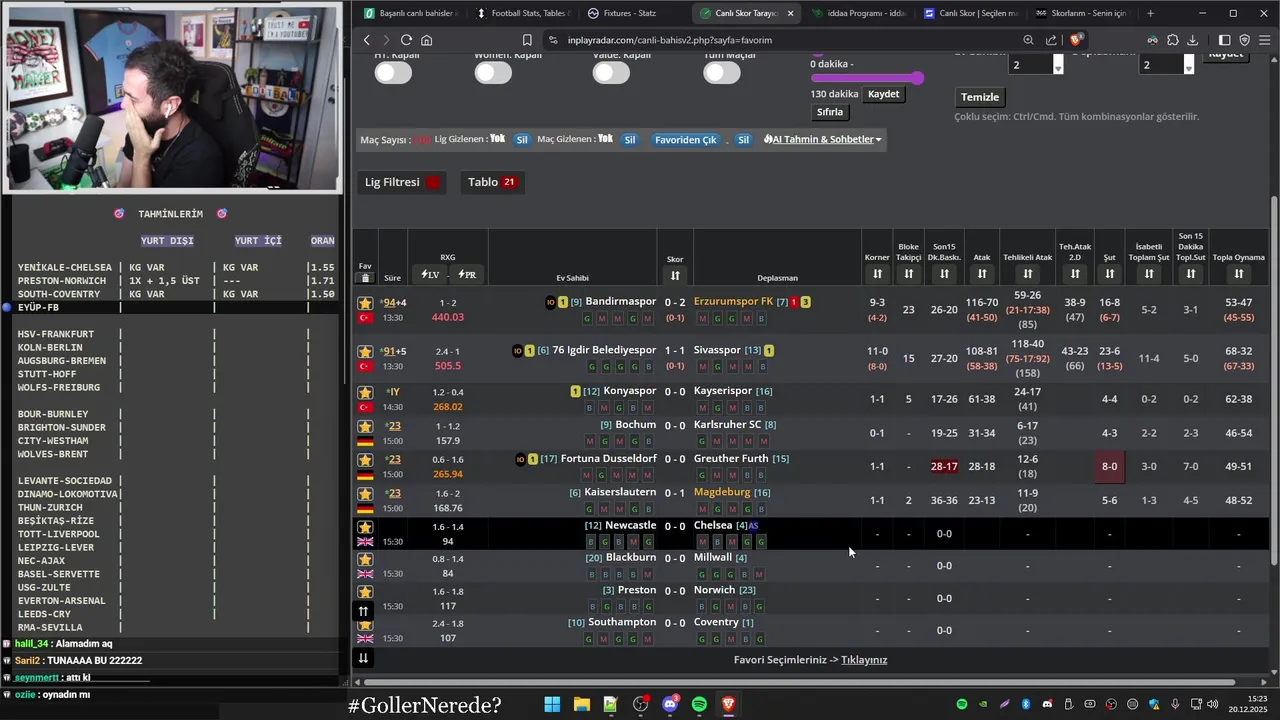Sort table by the PR RXG button

467,274
